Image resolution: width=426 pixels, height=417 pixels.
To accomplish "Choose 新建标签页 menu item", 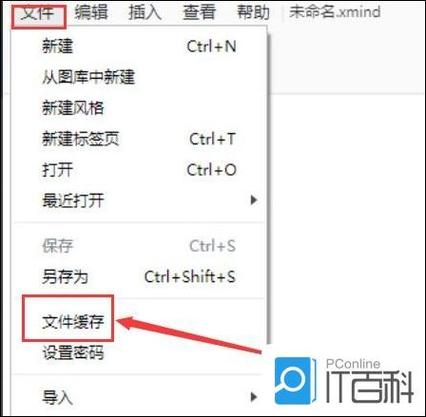I will [139, 139].
